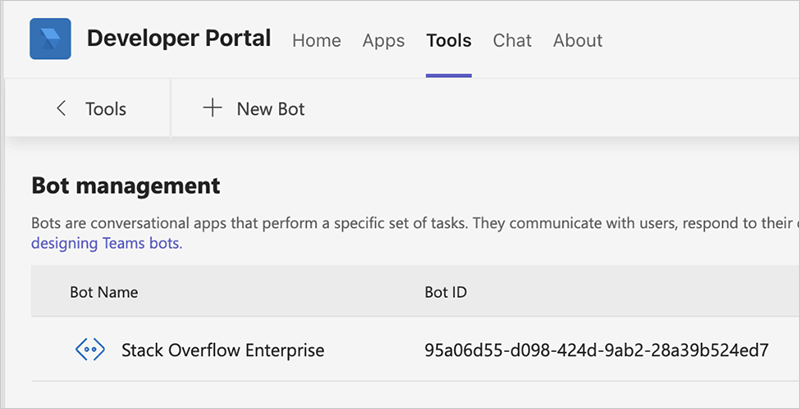The image size is (800, 409).
Task: Click the Bot management heading
Action: click(x=125, y=185)
